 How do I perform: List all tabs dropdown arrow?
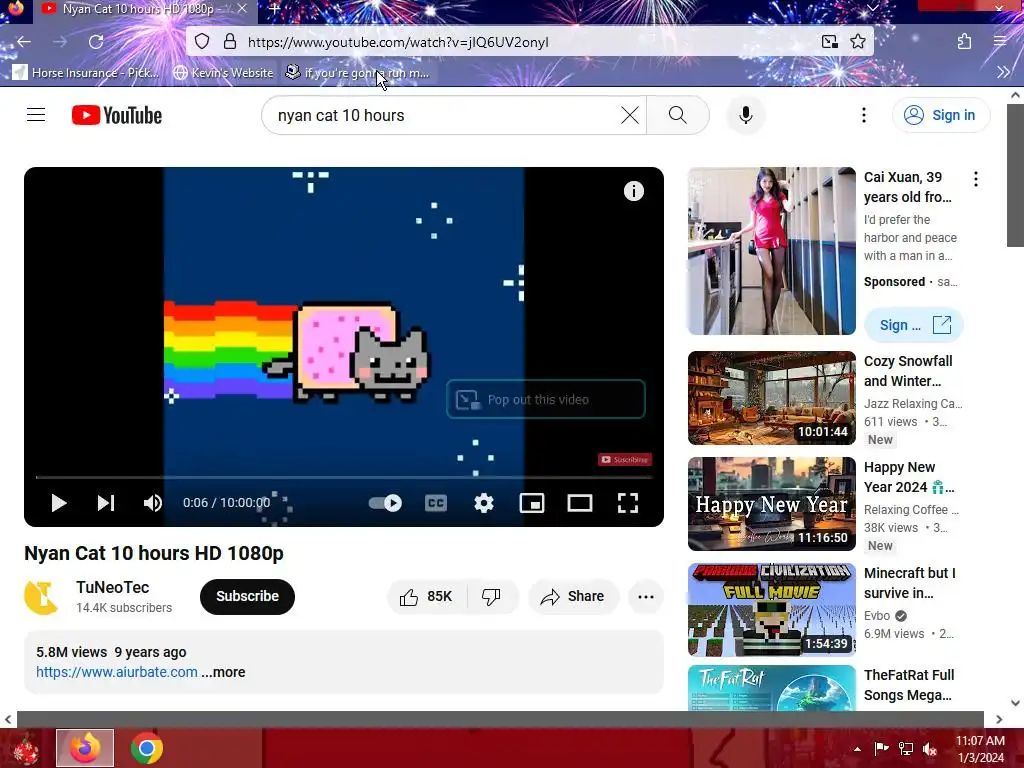872,8
